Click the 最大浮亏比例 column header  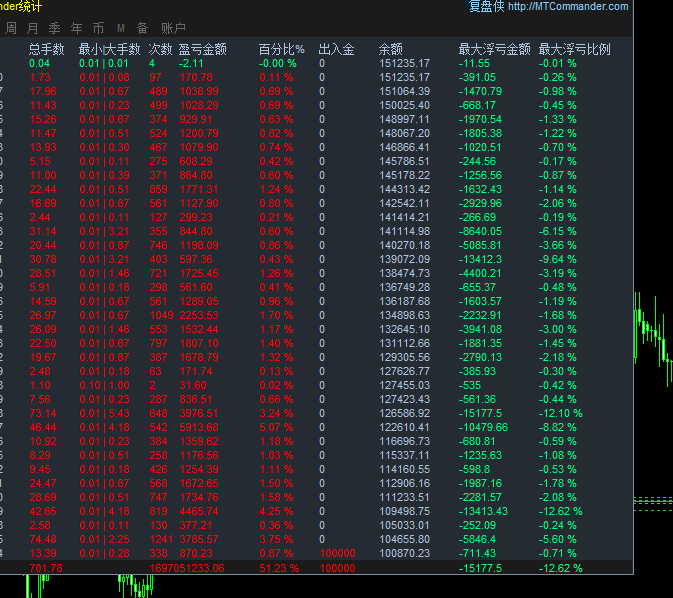coord(574,49)
